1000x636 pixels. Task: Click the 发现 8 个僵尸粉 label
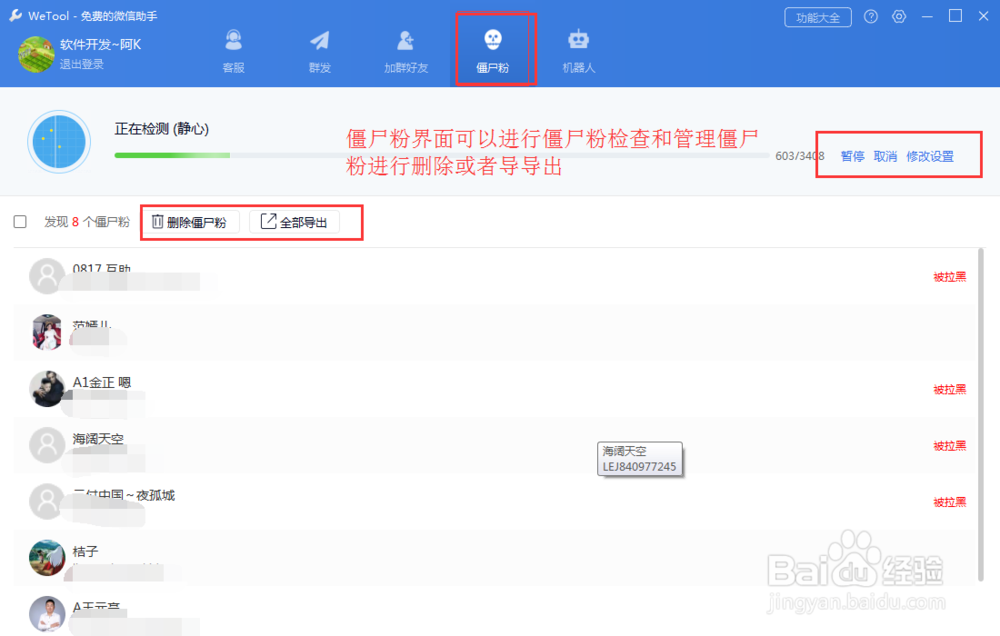pyautogui.click(x=87, y=222)
